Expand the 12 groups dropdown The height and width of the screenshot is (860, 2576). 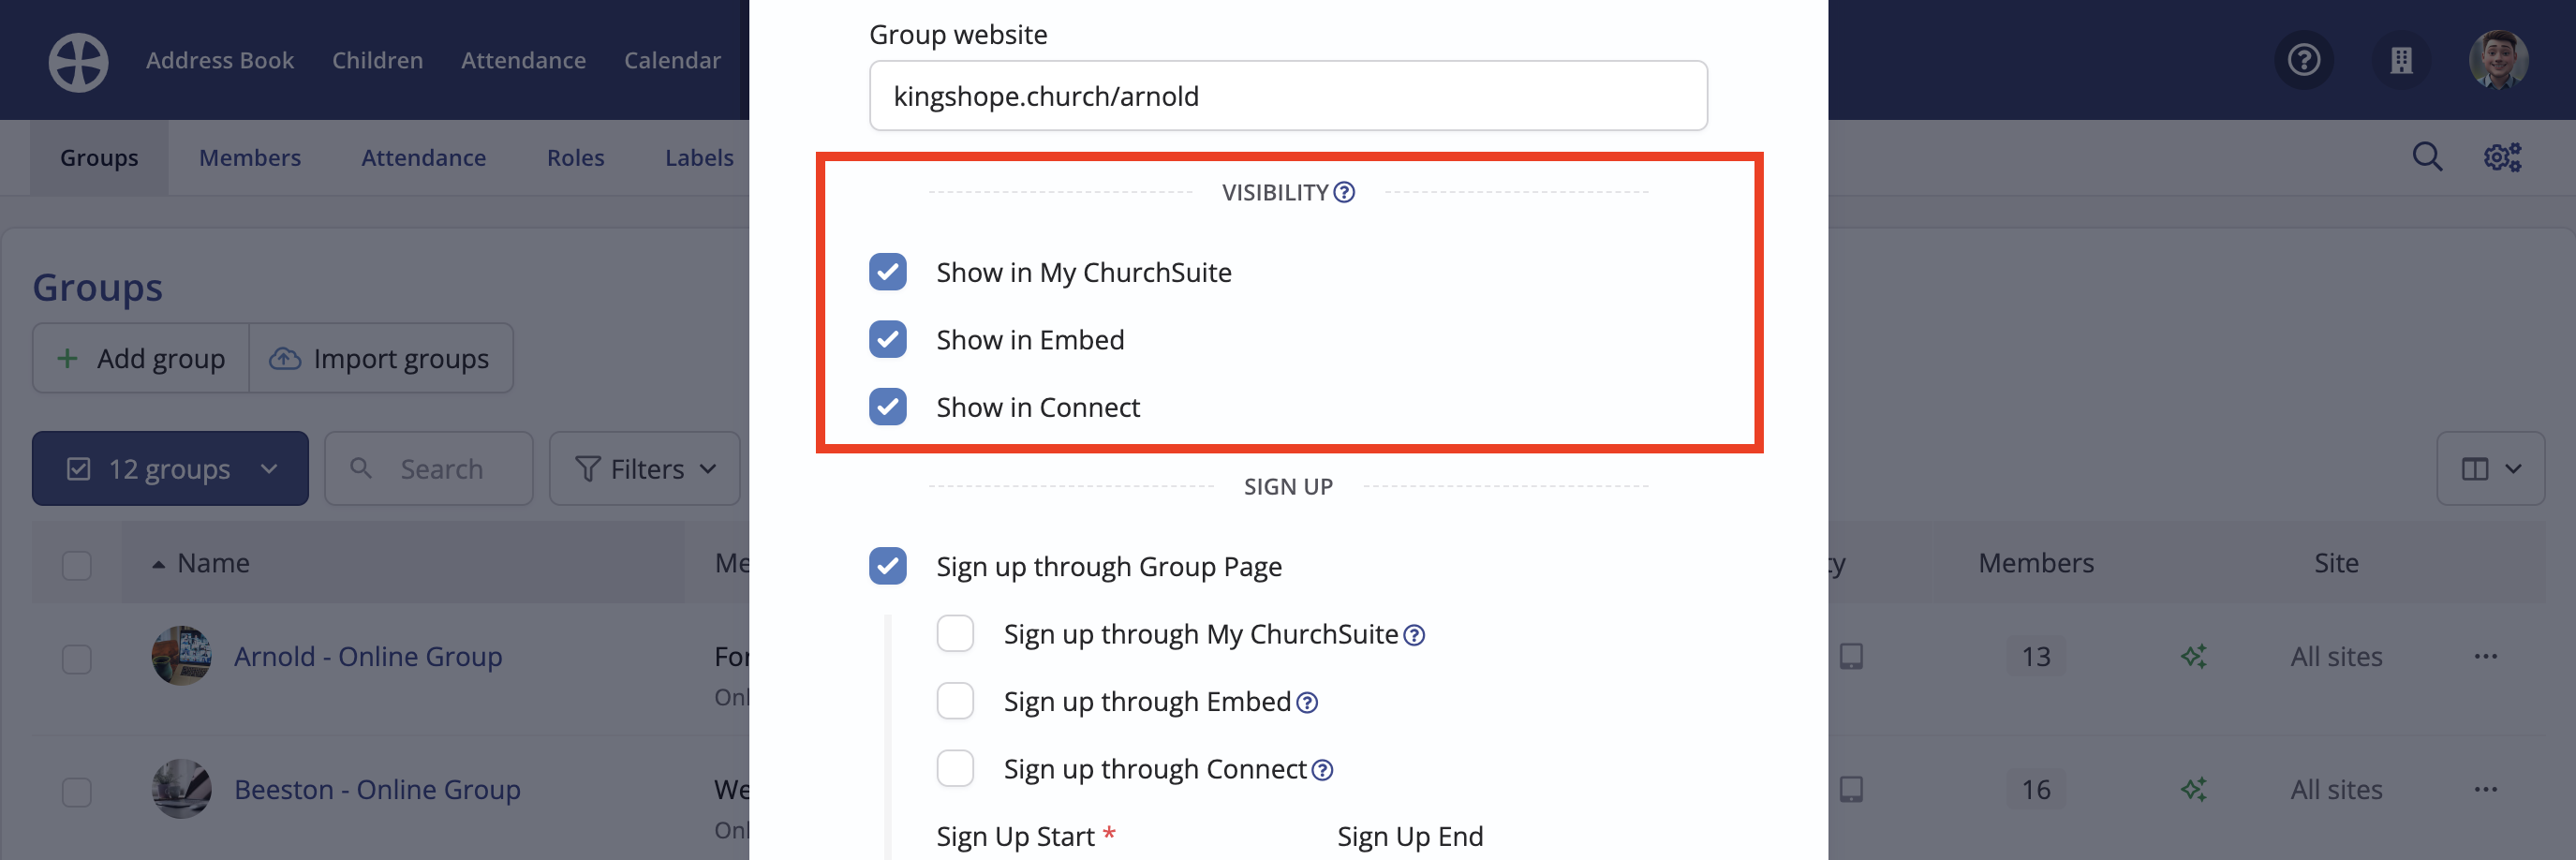coord(170,468)
